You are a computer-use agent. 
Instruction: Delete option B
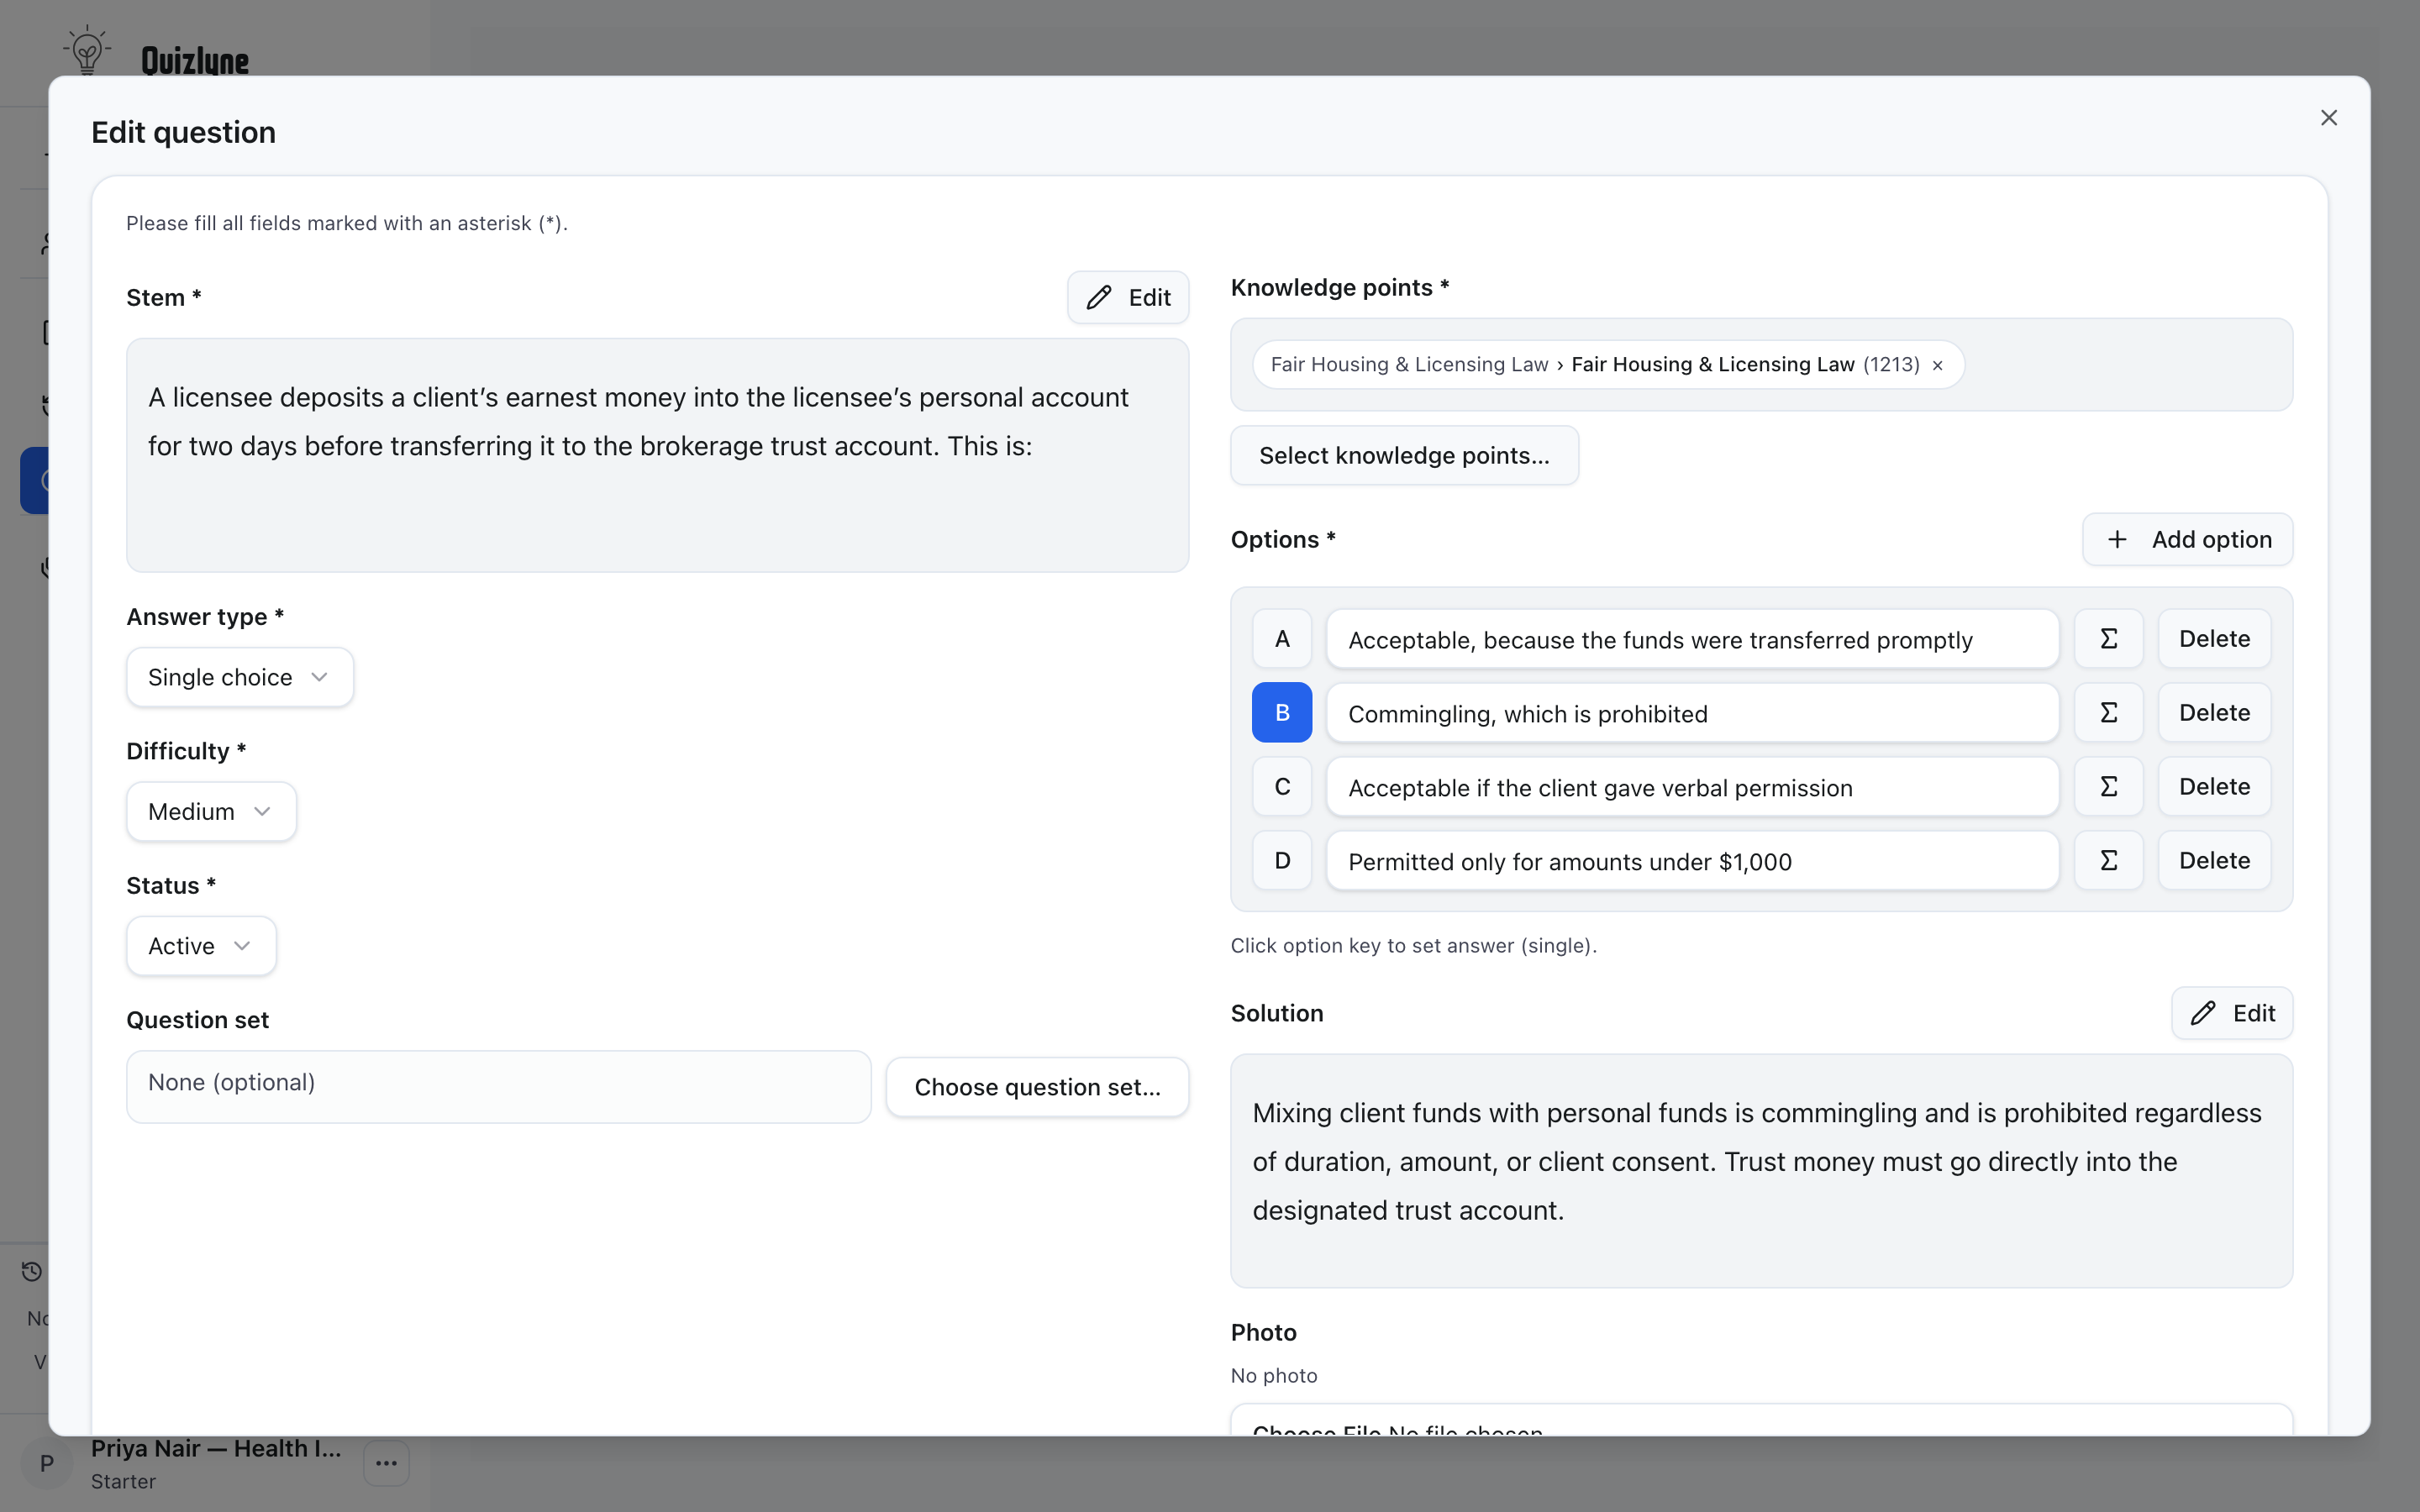(x=2214, y=713)
